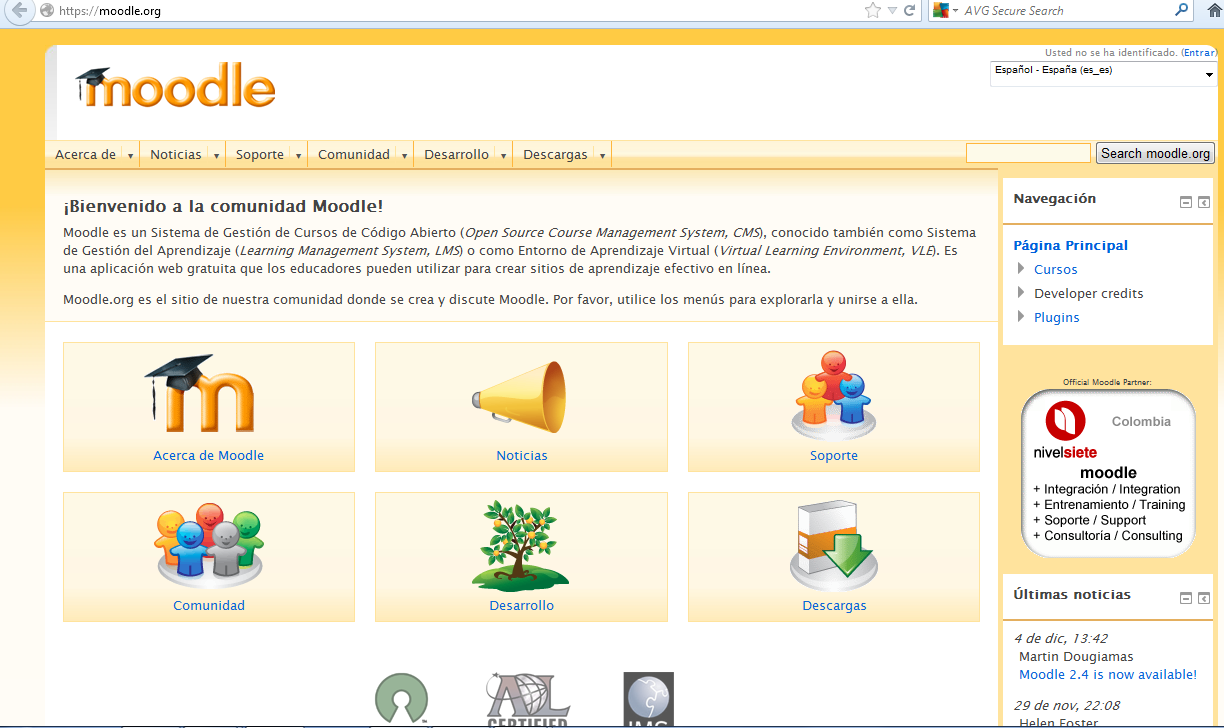1224x728 pixels.
Task: Click the Search moodle.org button
Action: (x=1156, y=153)
